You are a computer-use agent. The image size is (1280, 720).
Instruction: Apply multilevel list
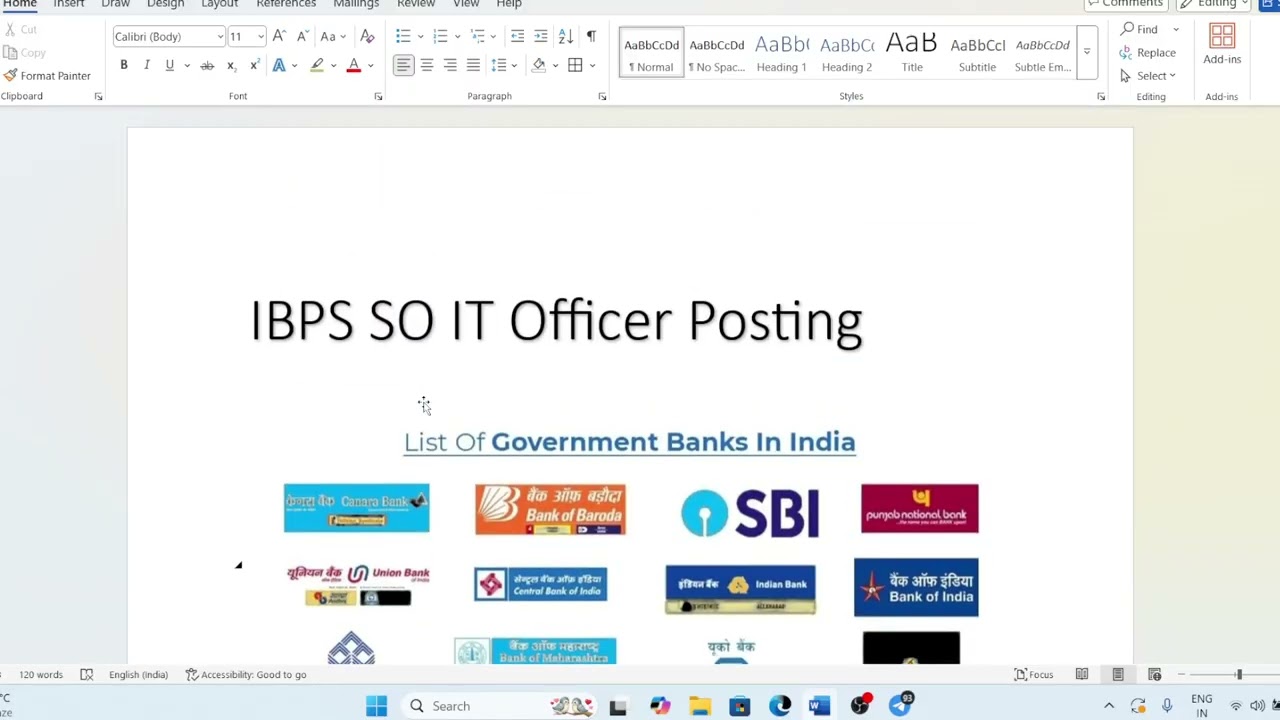(478, 36)
